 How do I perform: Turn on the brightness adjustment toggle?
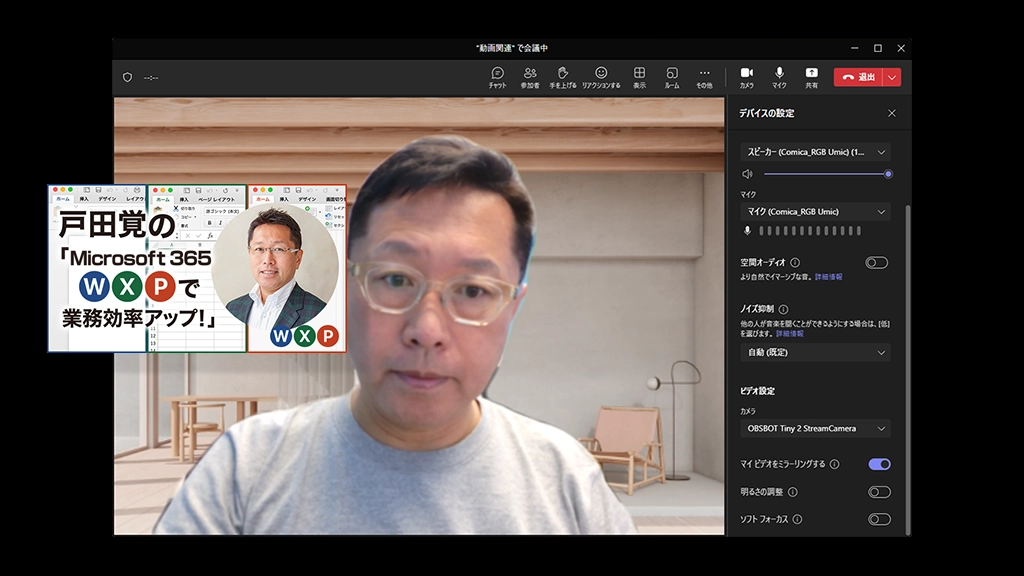(879, 492)
